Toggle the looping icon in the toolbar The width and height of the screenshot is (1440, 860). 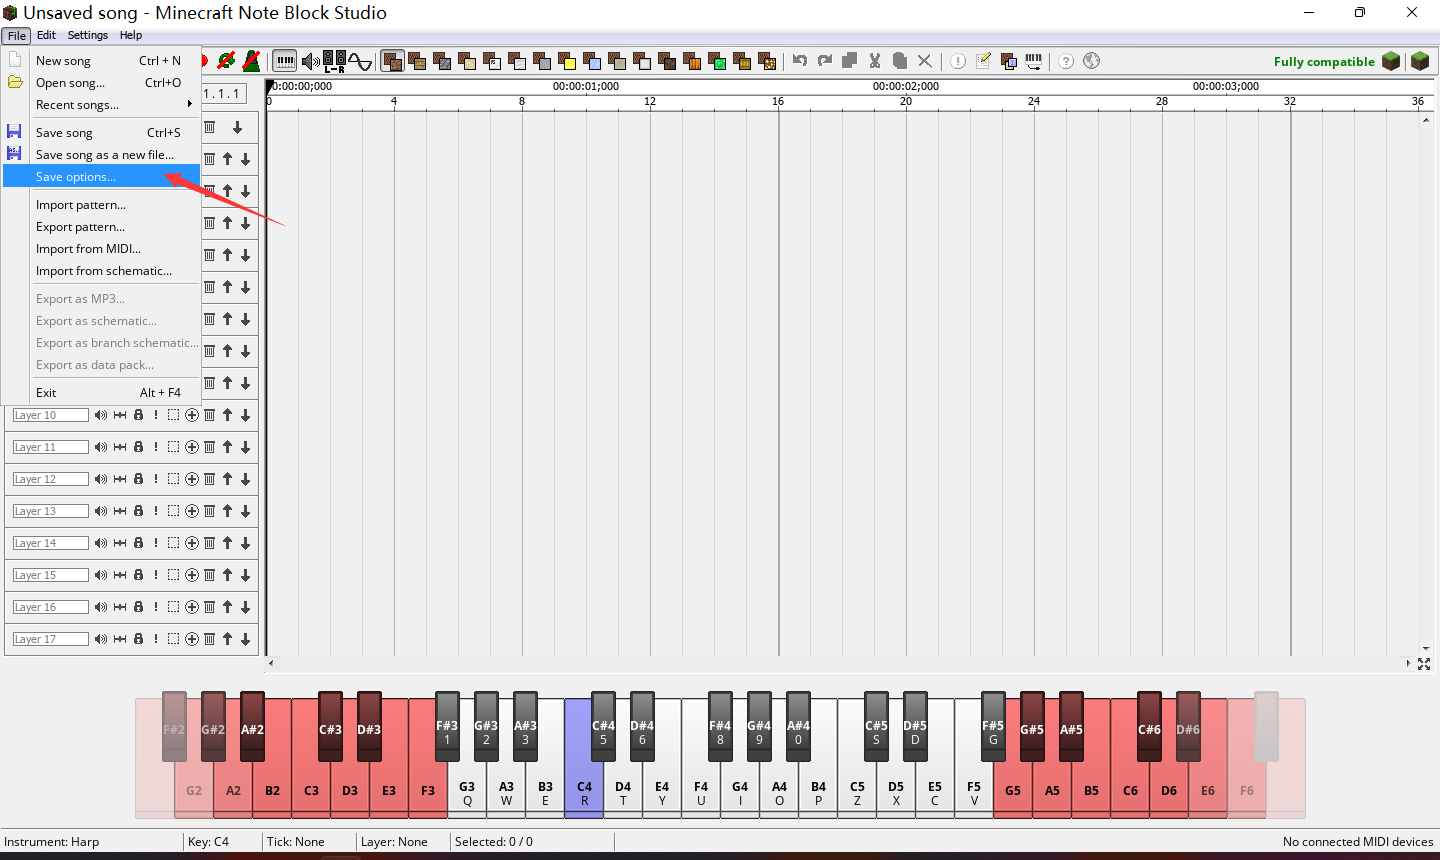coord(227,61)
